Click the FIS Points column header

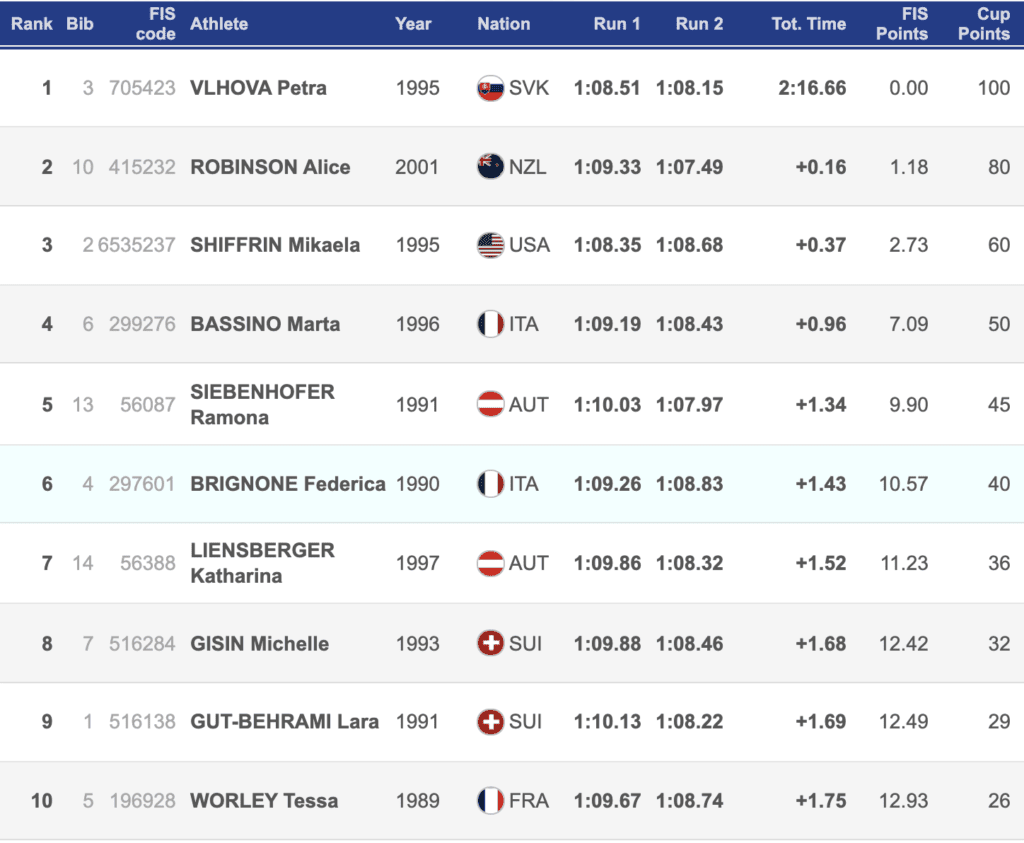point(902,23)
